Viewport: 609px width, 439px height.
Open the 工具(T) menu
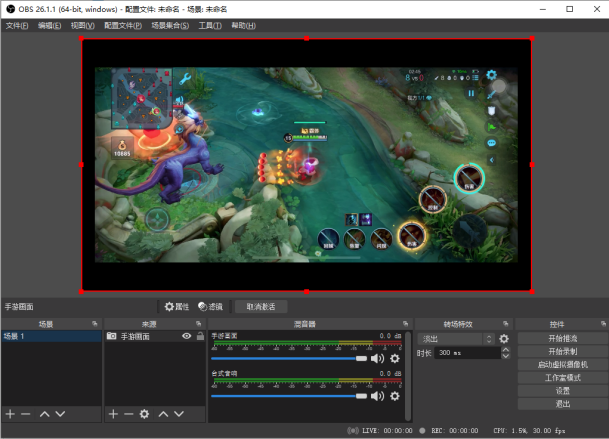tap(210, 26)
